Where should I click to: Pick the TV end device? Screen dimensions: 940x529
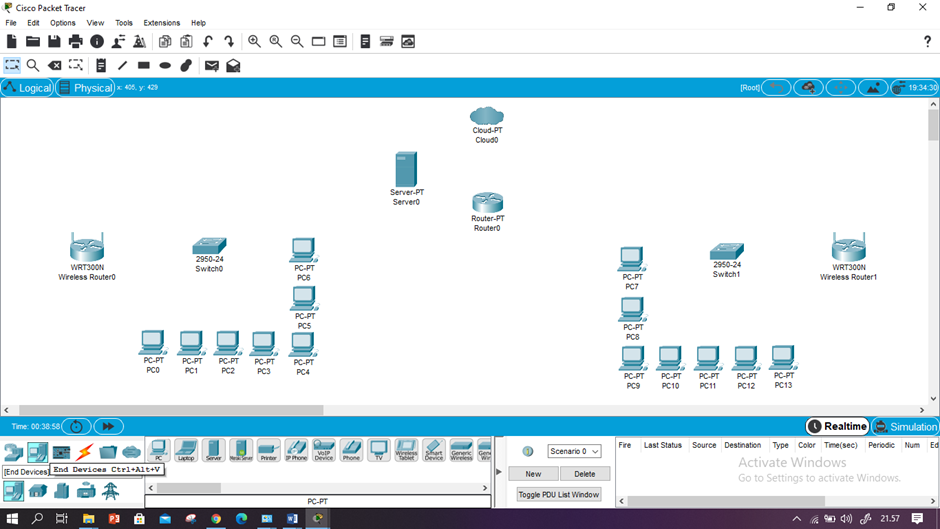pos(379,450)
